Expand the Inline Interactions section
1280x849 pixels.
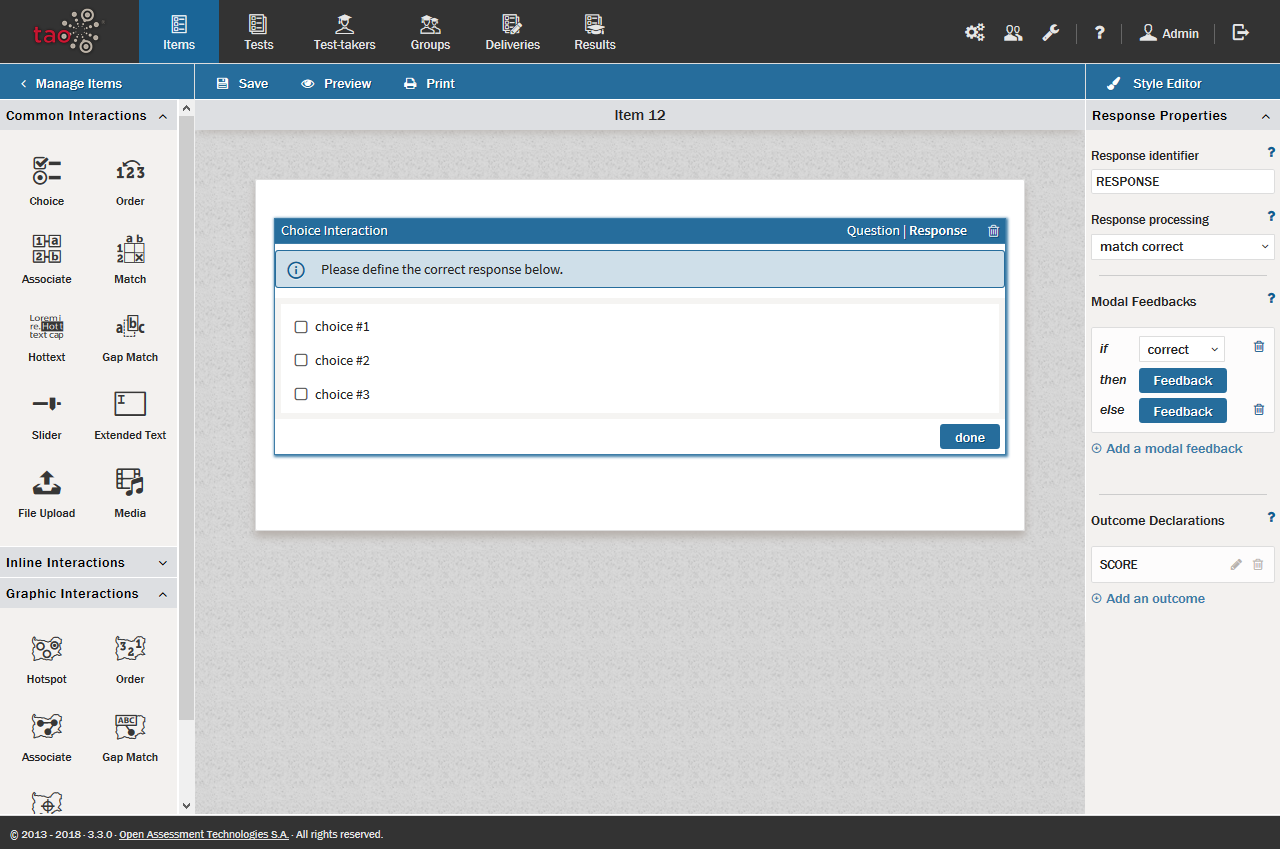point(88,563)
